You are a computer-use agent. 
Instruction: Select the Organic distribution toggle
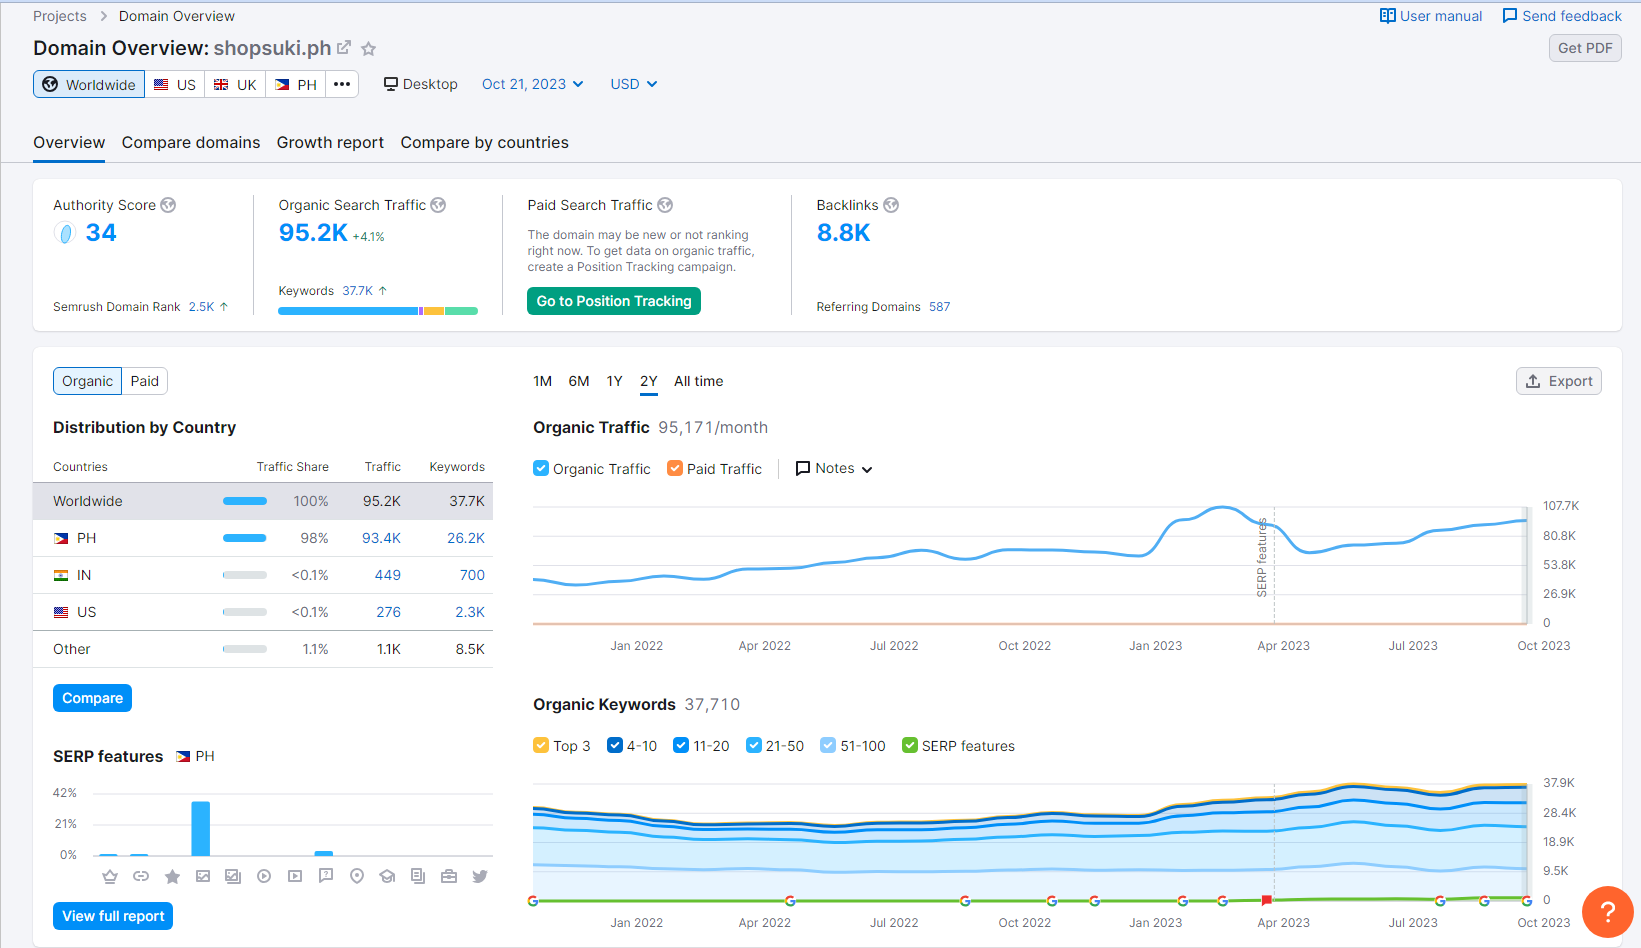[88, 381]
